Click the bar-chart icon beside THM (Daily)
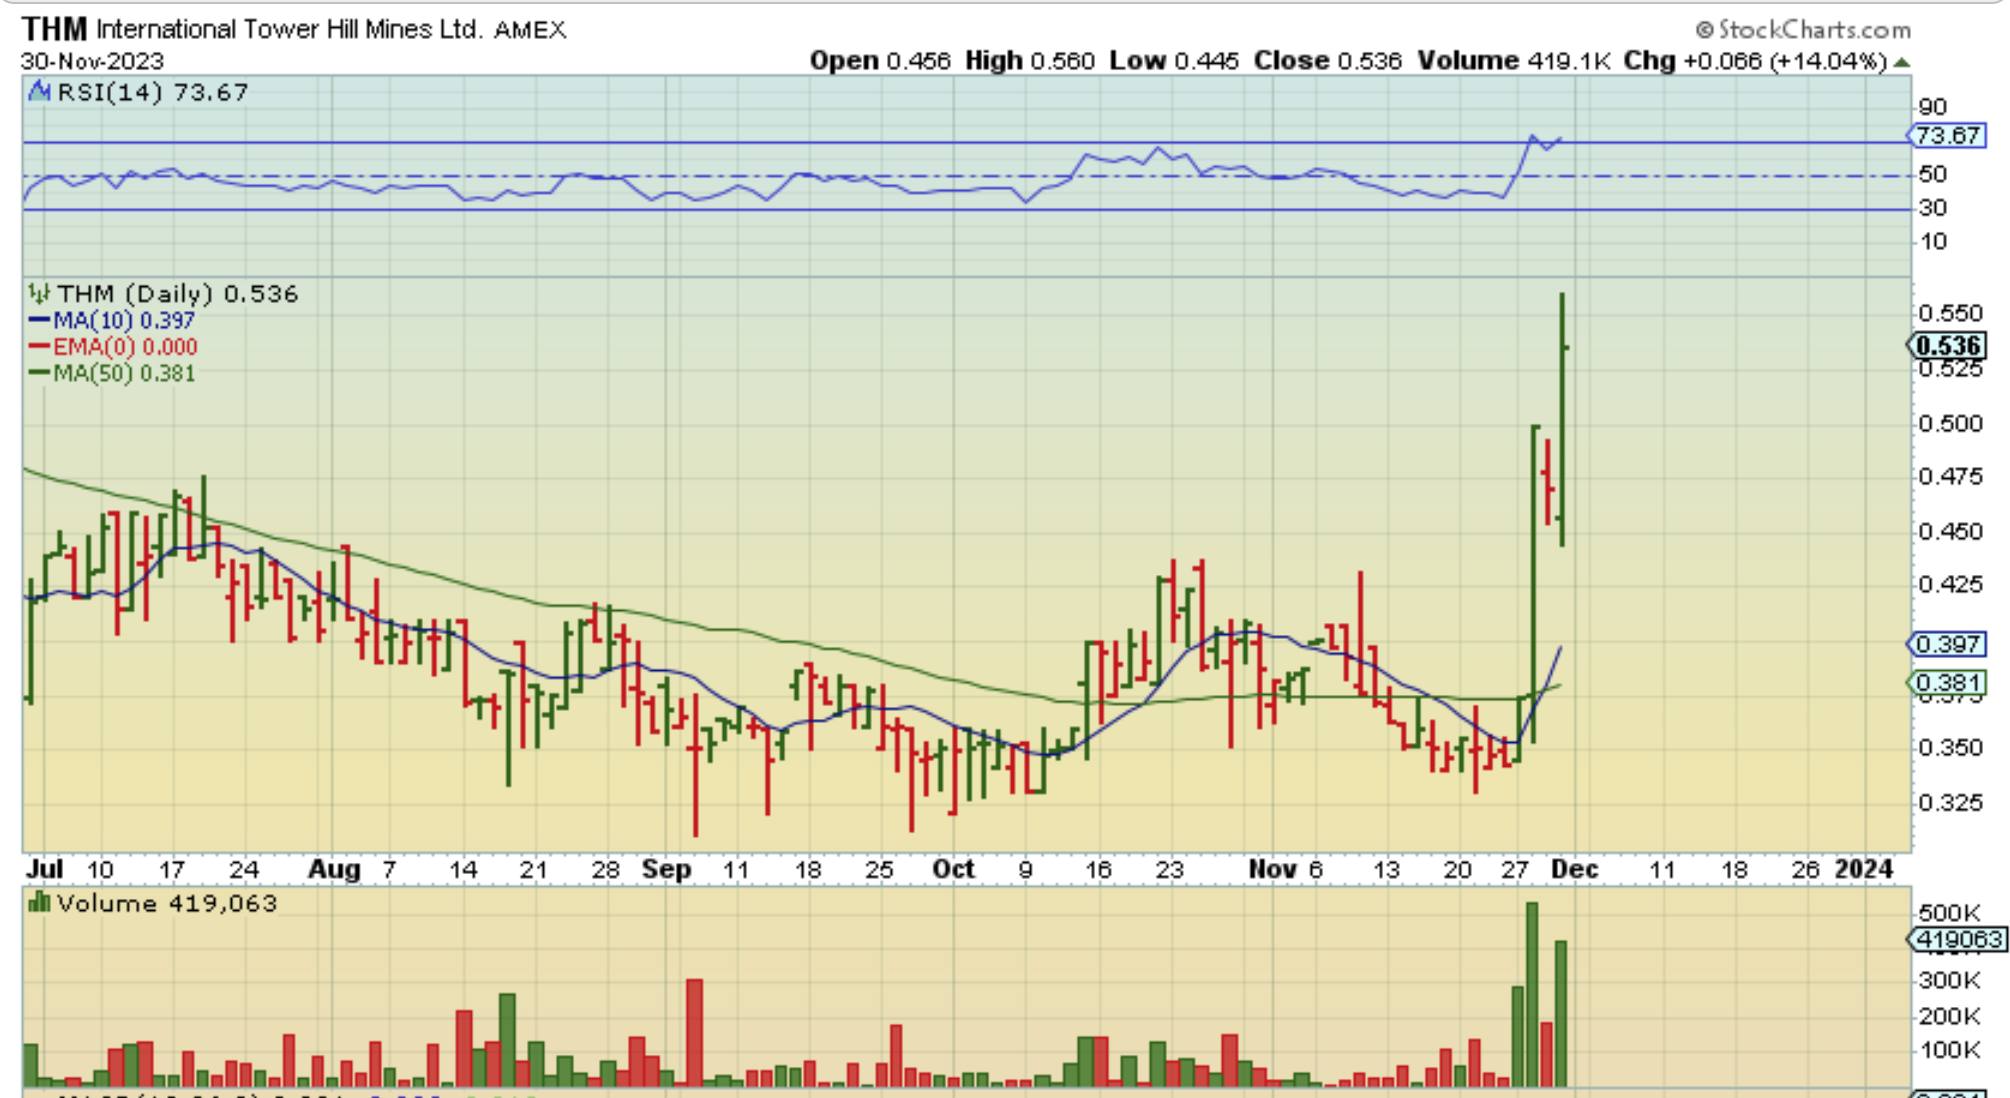This screenshot has height=1098, width=2010. tap(39, 294)
